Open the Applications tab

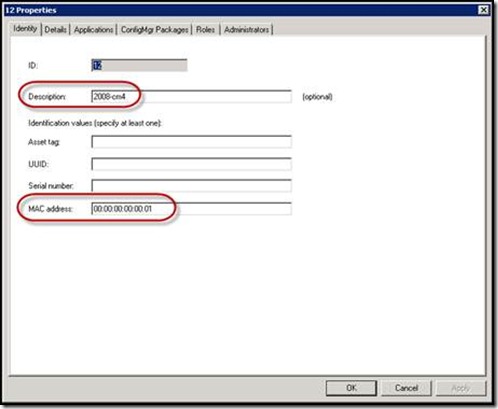point(93,30)
